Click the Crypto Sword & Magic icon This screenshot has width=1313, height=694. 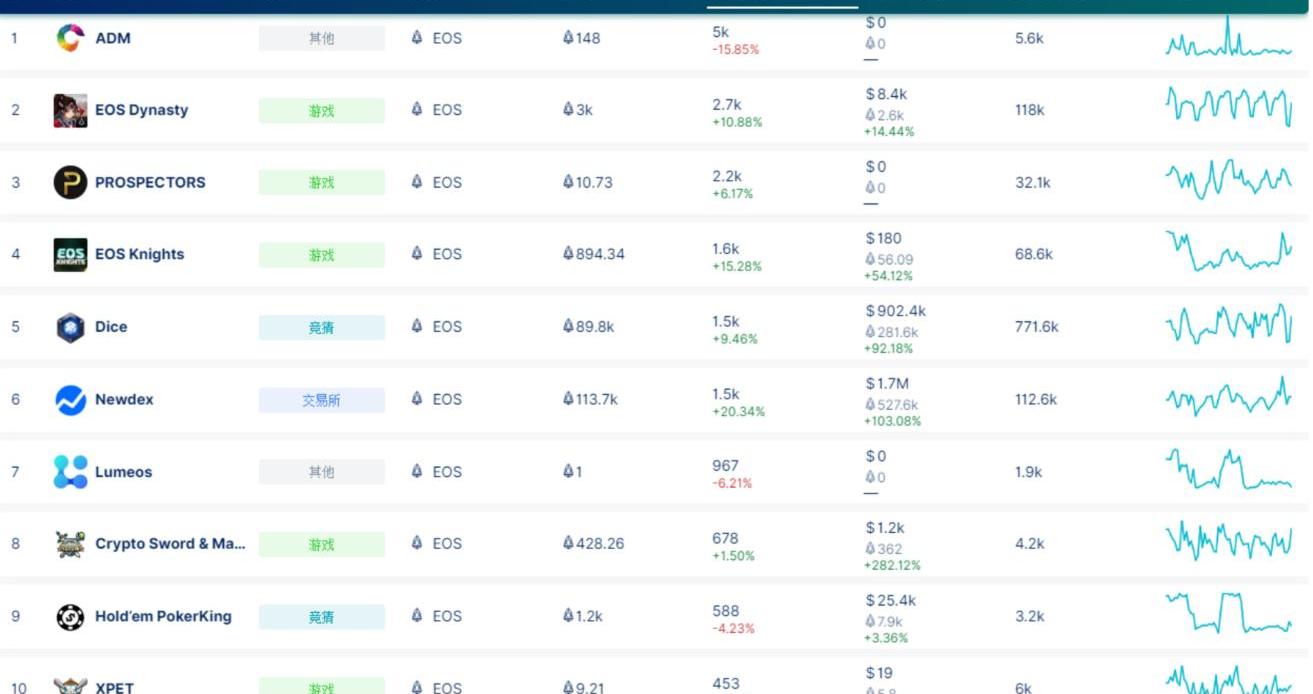[x=70, y=545]
